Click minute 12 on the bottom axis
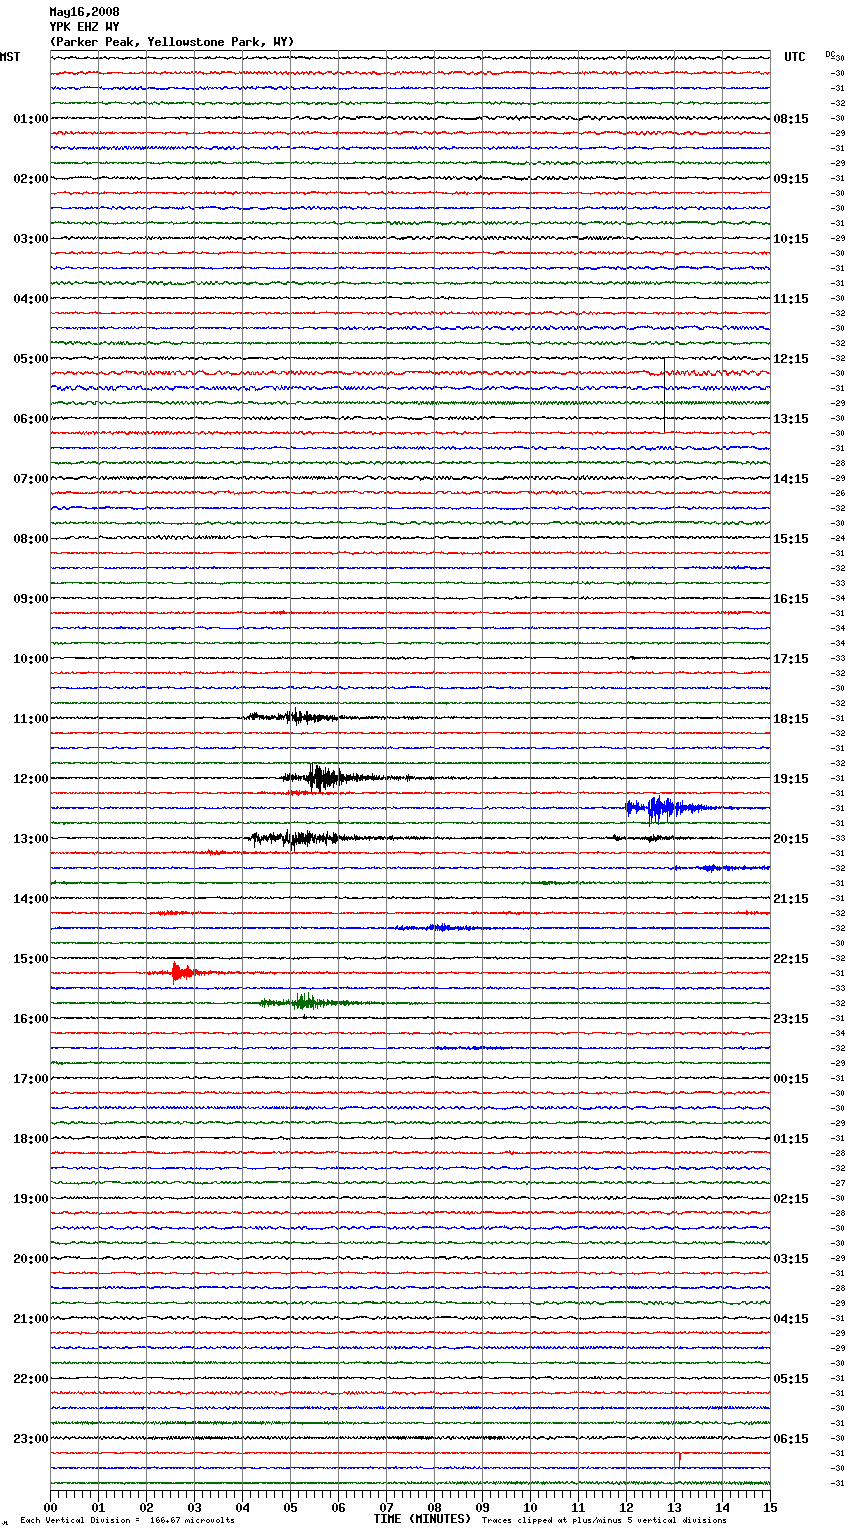Viewport: 850px width, 1534px height. pyautogui.click(x=626, y=1507)
